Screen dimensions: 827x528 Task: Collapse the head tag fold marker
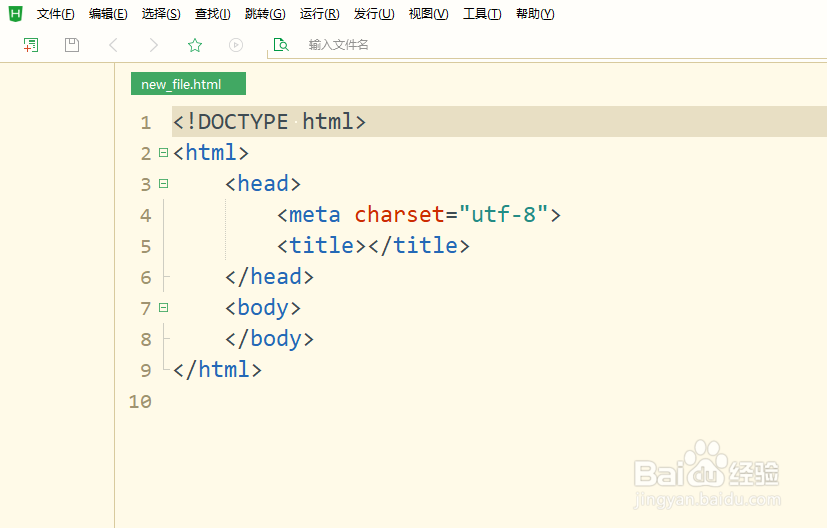[x=163, y=184]
